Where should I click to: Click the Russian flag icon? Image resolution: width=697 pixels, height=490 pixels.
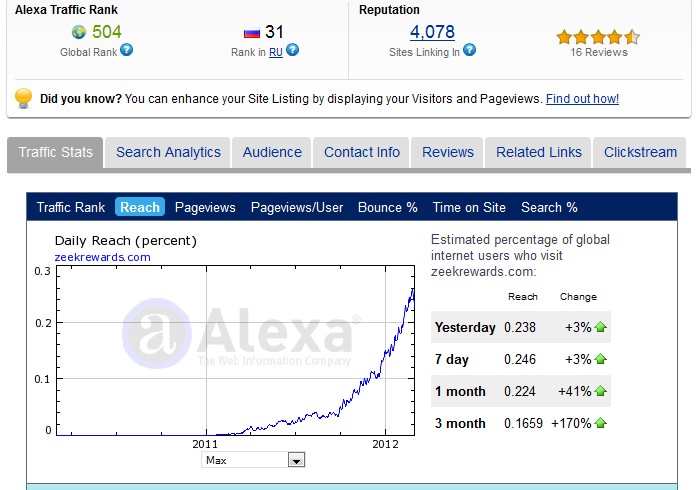coord(252,33)
